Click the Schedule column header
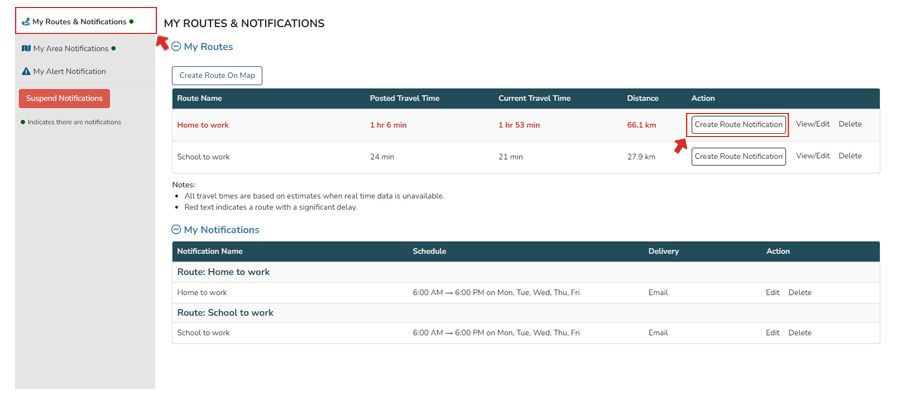This screenshot has height=399, width=907. tap(429, 252)
